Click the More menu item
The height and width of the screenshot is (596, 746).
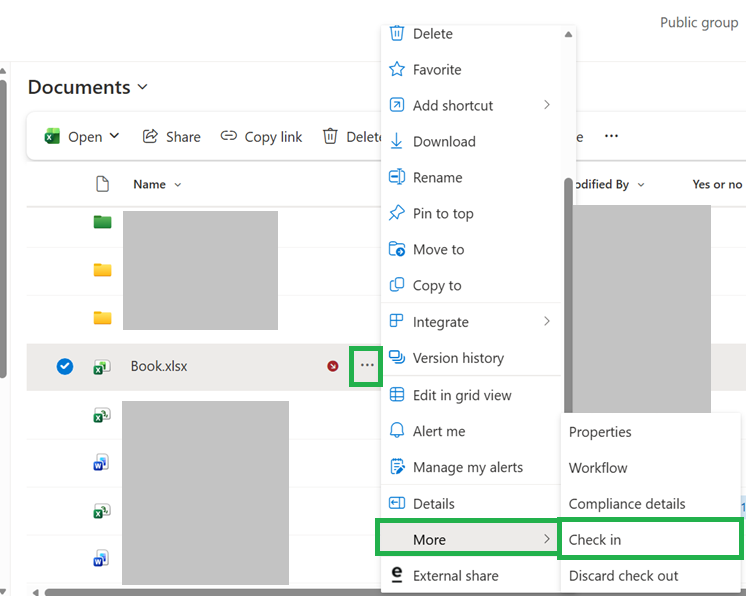[x=467, y=539]
